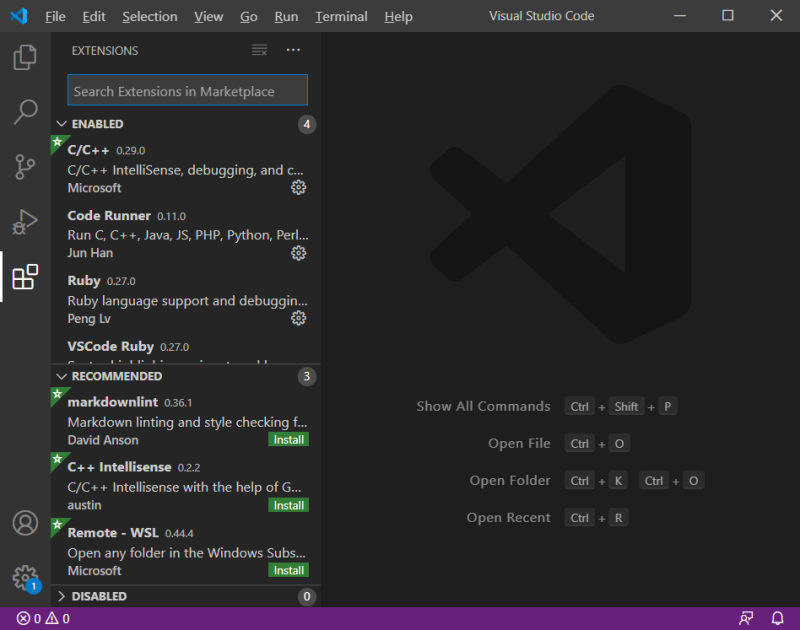The image size is (800, 630).
Task: Open the Explorer view in activity bar
Action: click(25, 57)
